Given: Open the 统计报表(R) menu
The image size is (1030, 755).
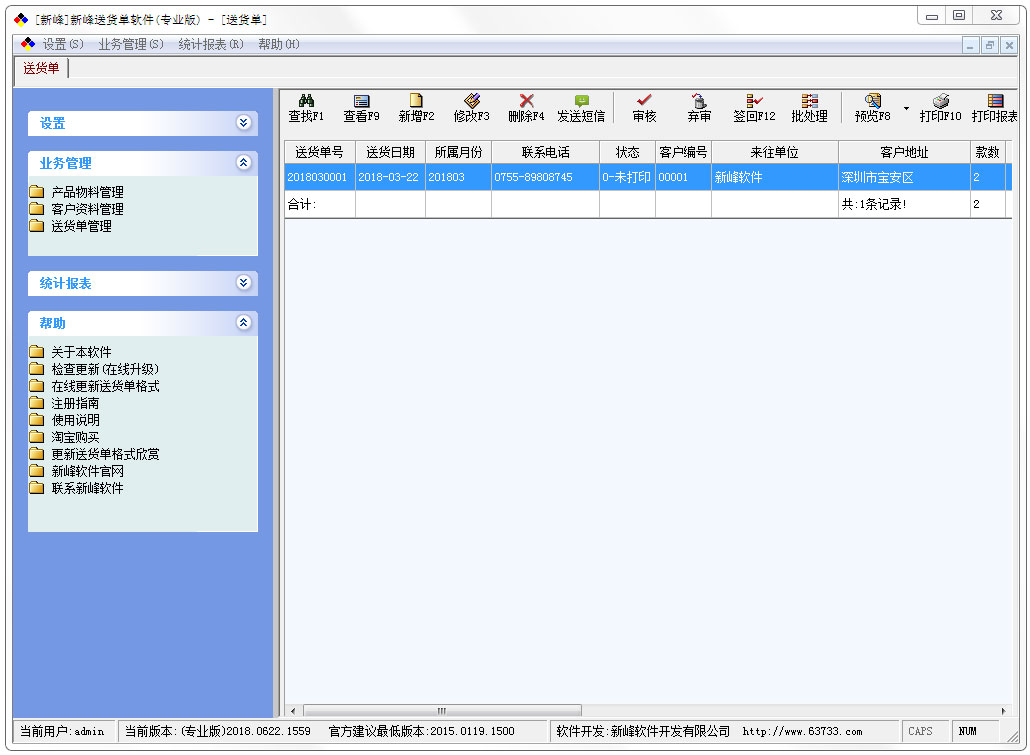Looking at the screenshot, I should click(x=211, y=44).
